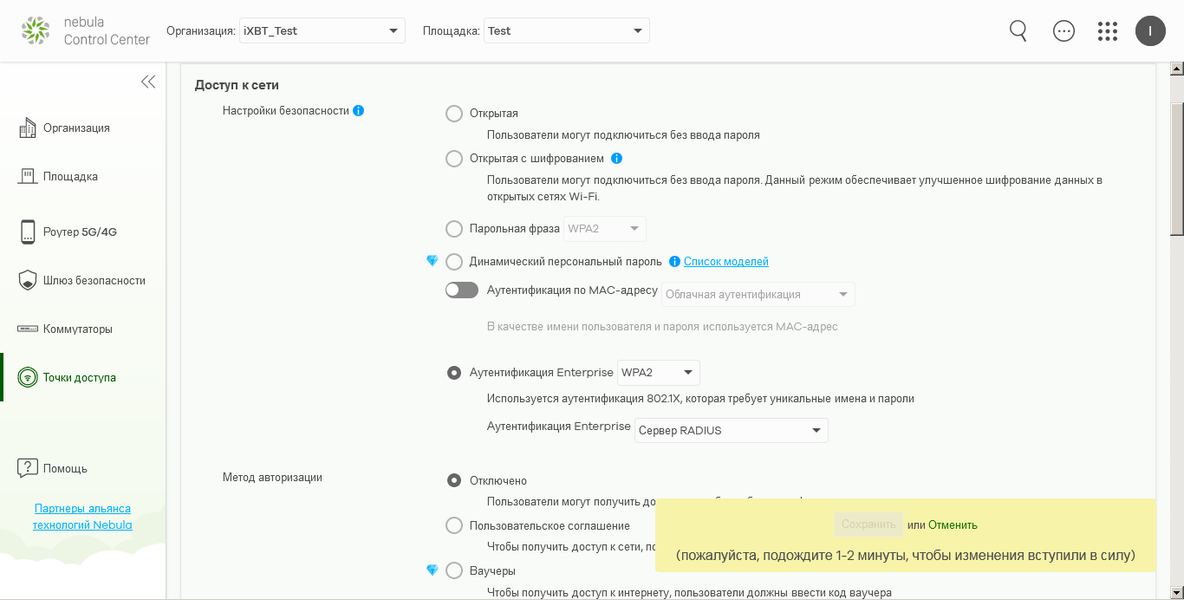Open the Организация iXBT_Test dropdown
This screenshot has height=600, width=1184.
point(322,31)
